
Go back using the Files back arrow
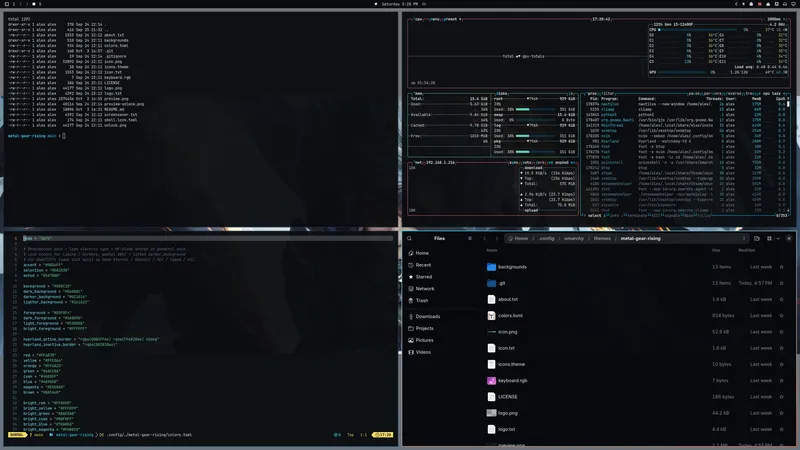pyautogui.click(x=485, y=238)
